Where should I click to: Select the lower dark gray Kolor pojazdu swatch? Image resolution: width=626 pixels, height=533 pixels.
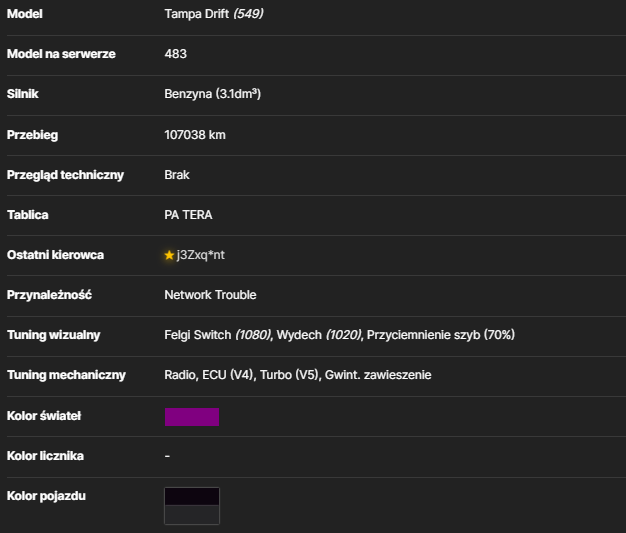(x=192, y=515)
